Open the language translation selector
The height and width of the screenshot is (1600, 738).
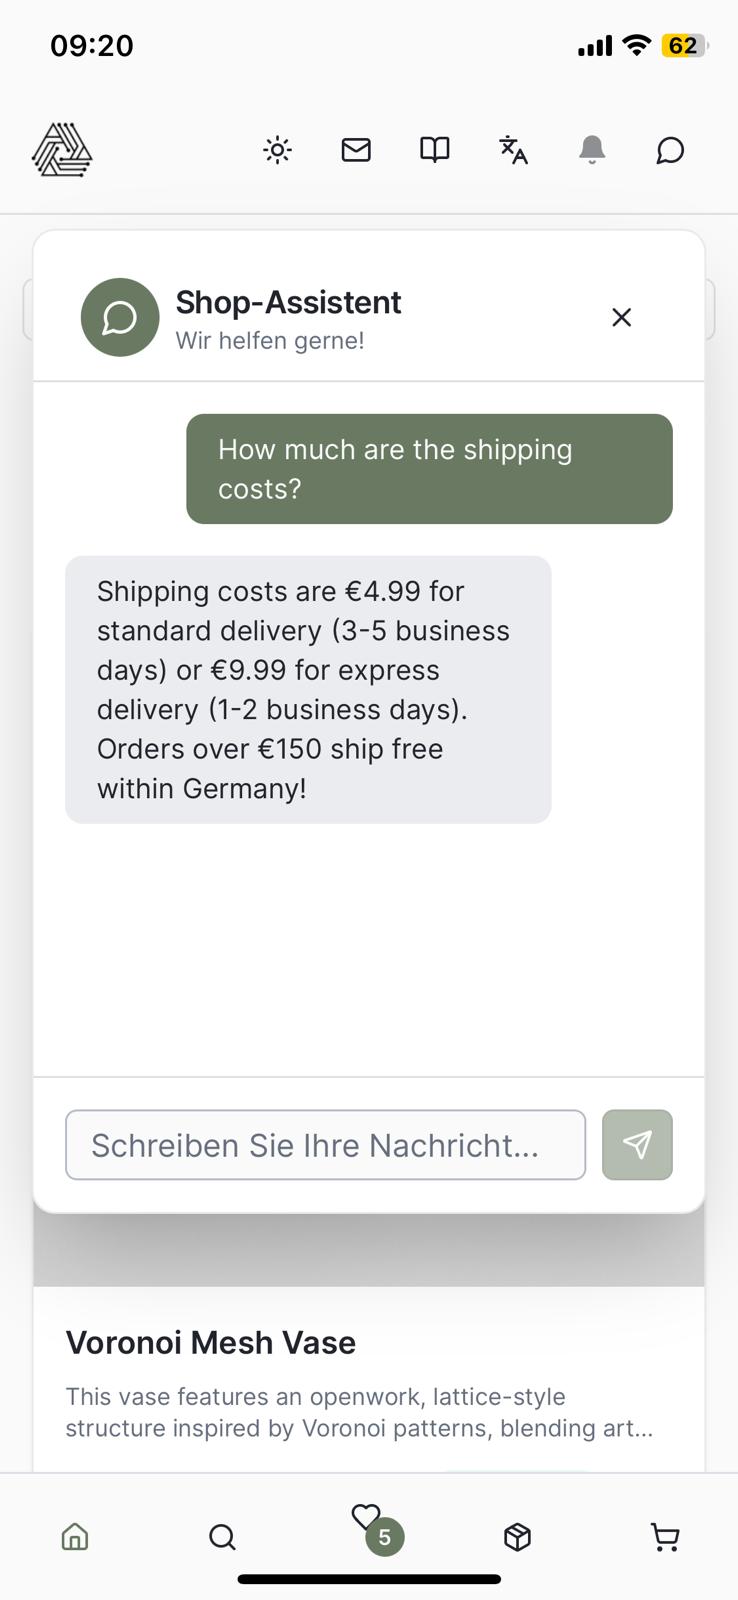tap(513, 150)
